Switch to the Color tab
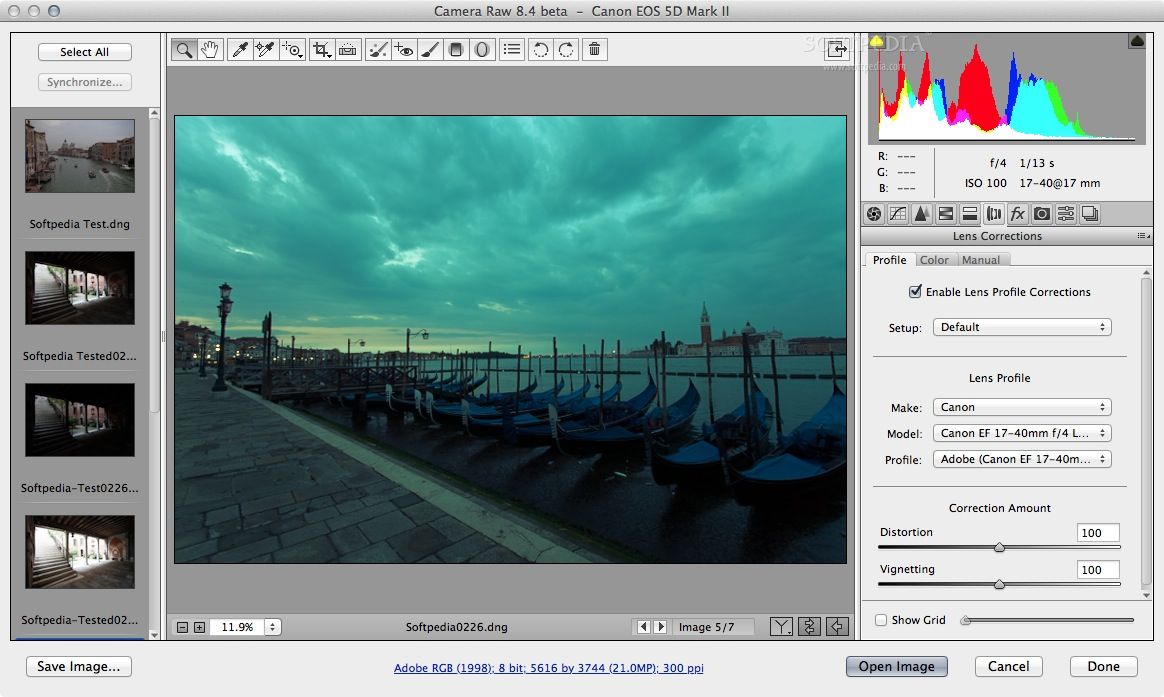1164x697 pixels. 934,259
